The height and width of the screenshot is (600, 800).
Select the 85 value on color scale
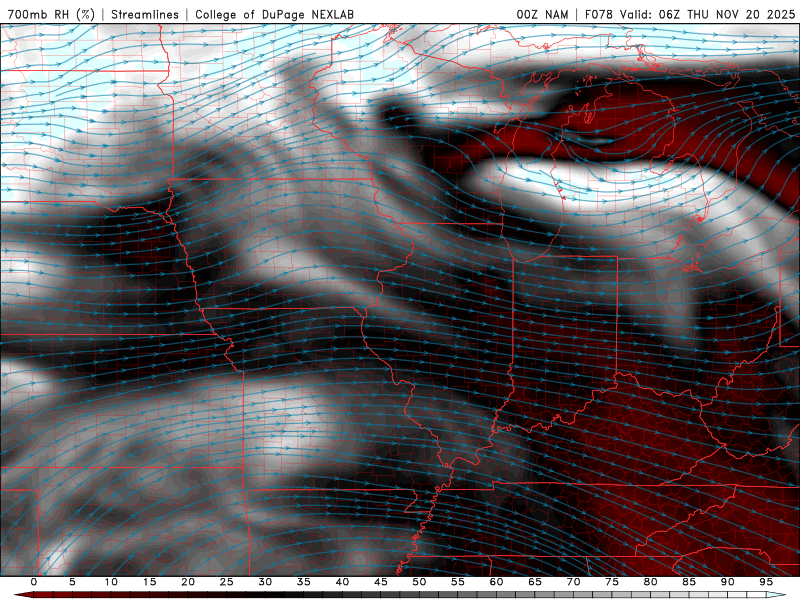[x=689, y=582]
